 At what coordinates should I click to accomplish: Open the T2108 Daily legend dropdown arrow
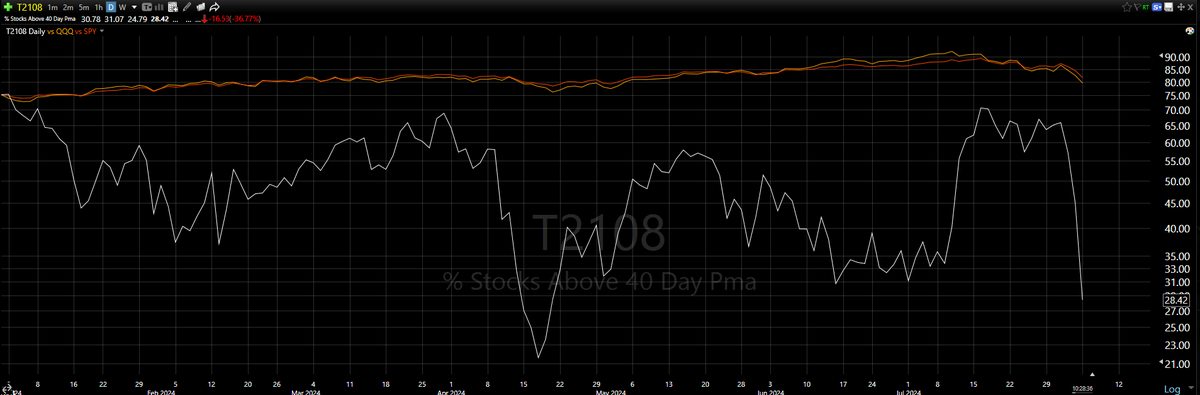tap(101, 31)
